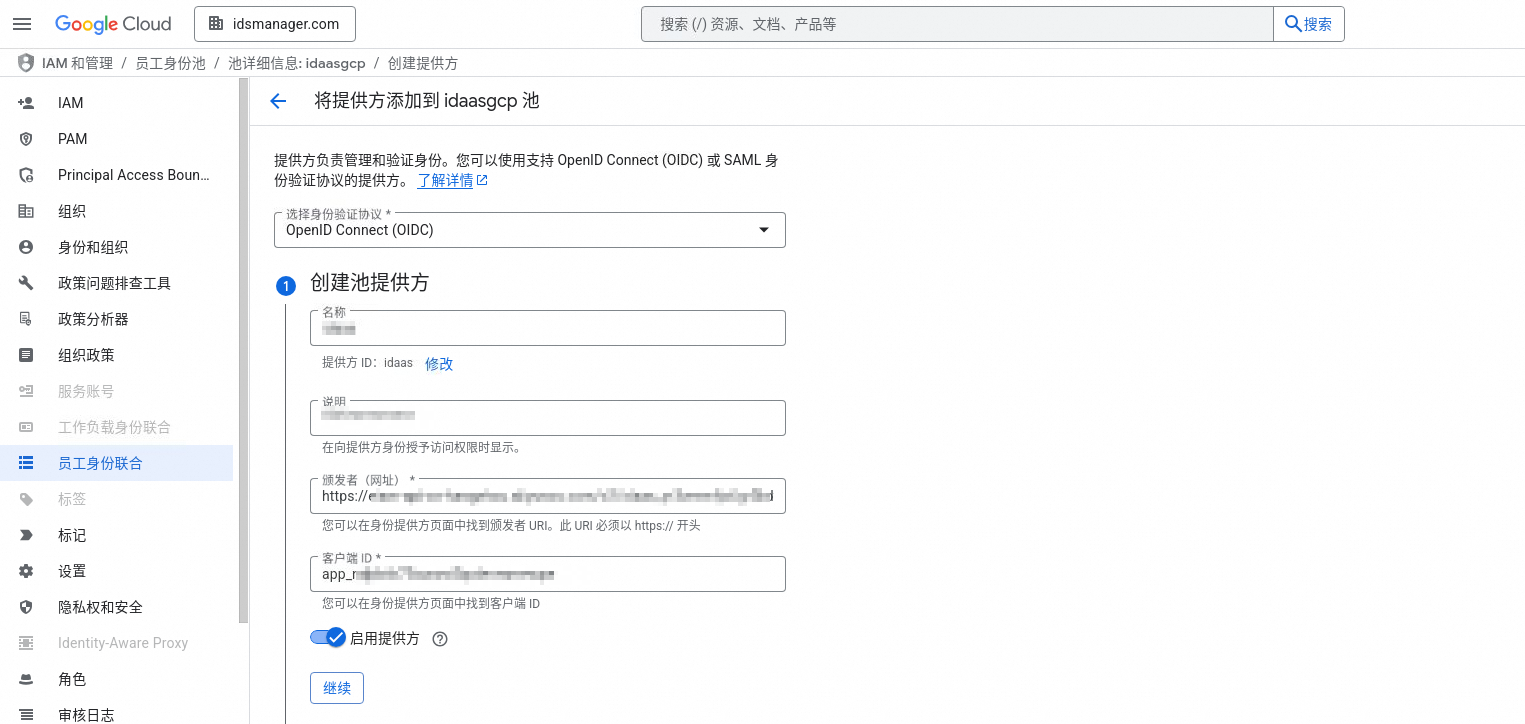
Task: Click the 标记 label sidebar icon
Action: click(27, 535)
